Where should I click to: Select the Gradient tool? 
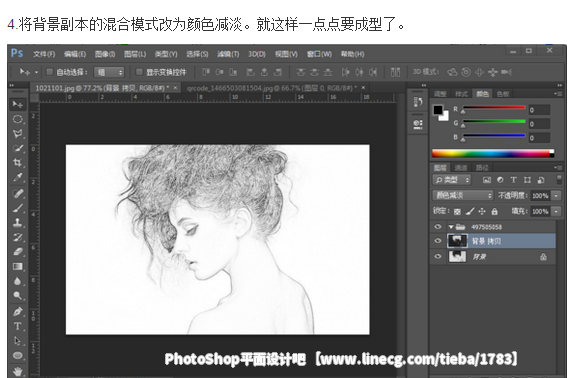click(18, 267)
